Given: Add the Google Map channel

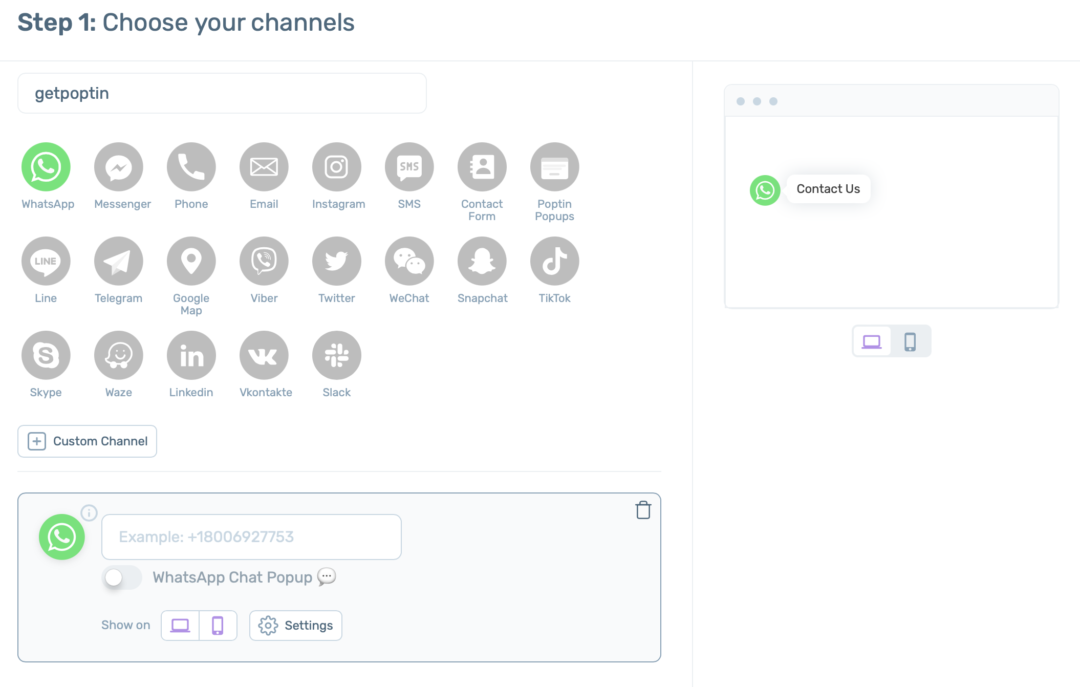Looking at the screenshot, I should click(x=191, y=261).
